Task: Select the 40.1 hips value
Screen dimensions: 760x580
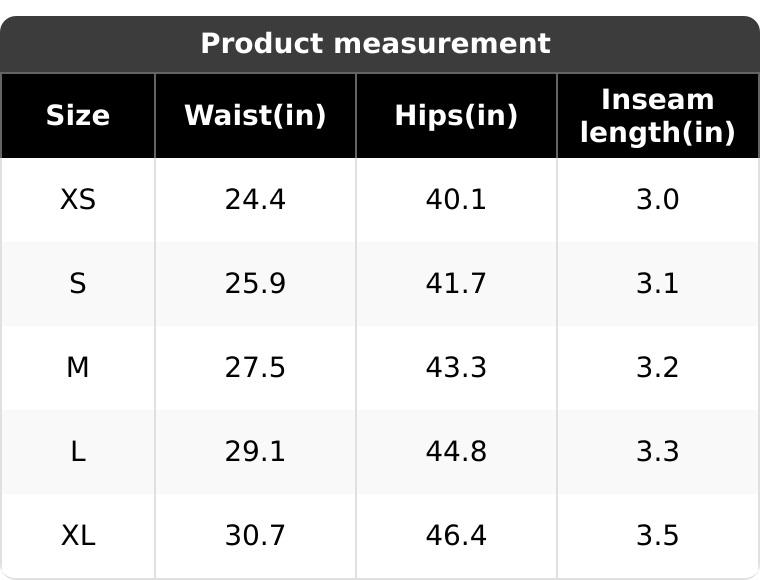Action: click(456, 200)
